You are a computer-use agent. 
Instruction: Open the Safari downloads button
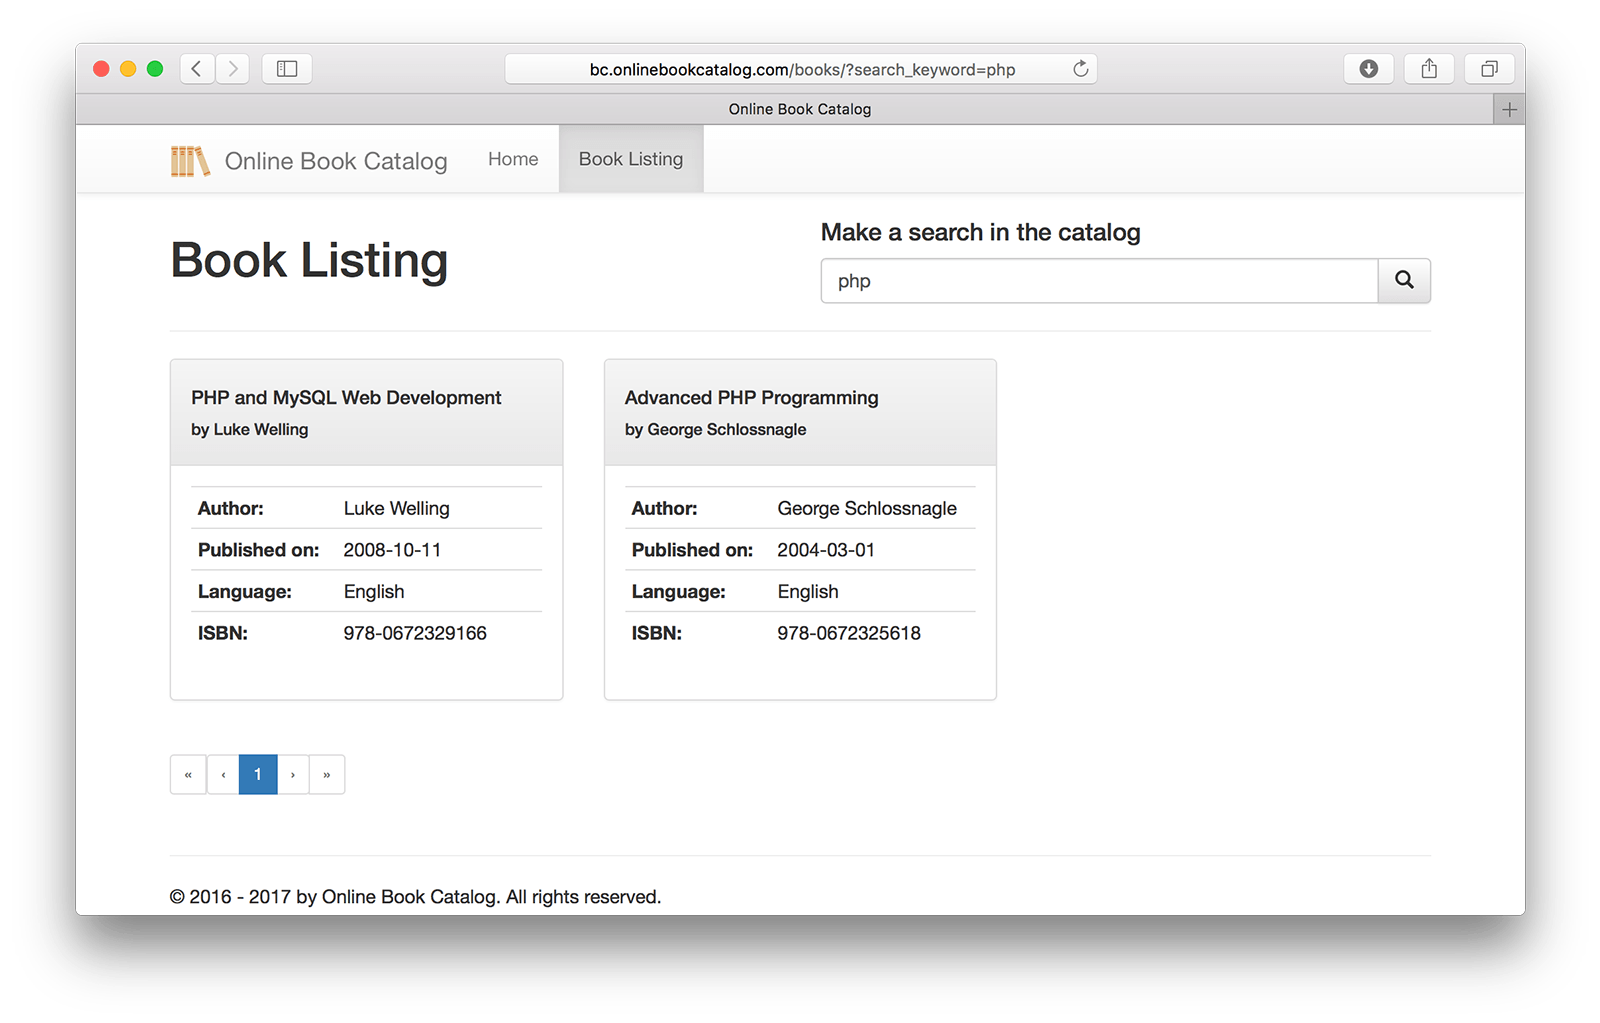tap(1368, 68)
